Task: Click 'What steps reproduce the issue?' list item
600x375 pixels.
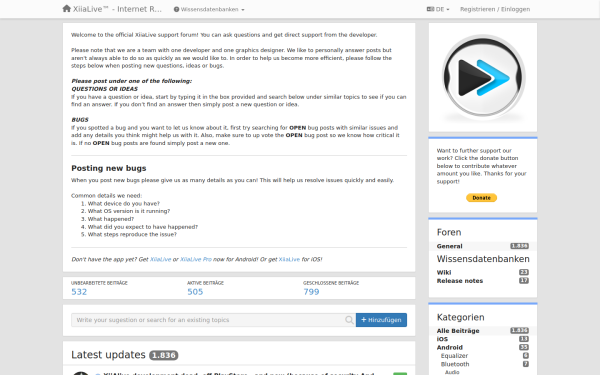Action: pos(132,235)
